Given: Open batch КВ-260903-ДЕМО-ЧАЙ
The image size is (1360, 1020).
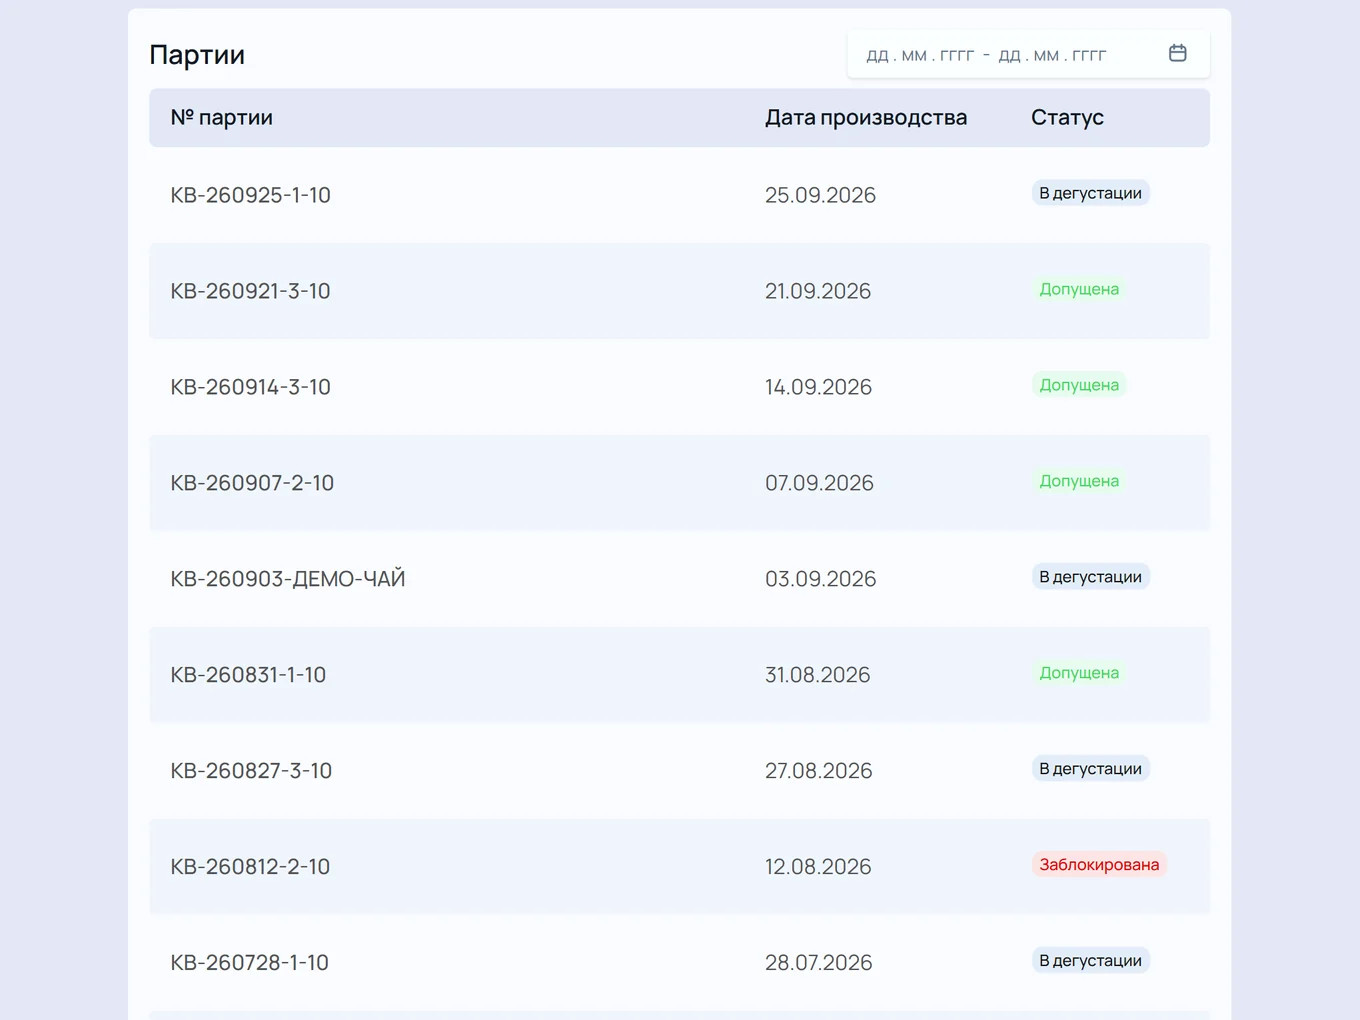Looking at the screenshot, I should point(288,579).
